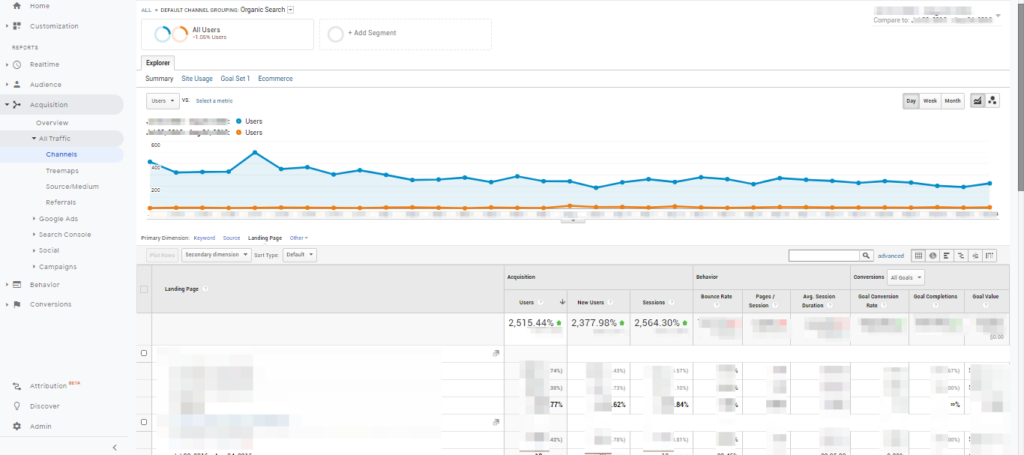The image size is (1024, 455).
Task: Click the Add Segment button
Action: click(x=405, y=34)
